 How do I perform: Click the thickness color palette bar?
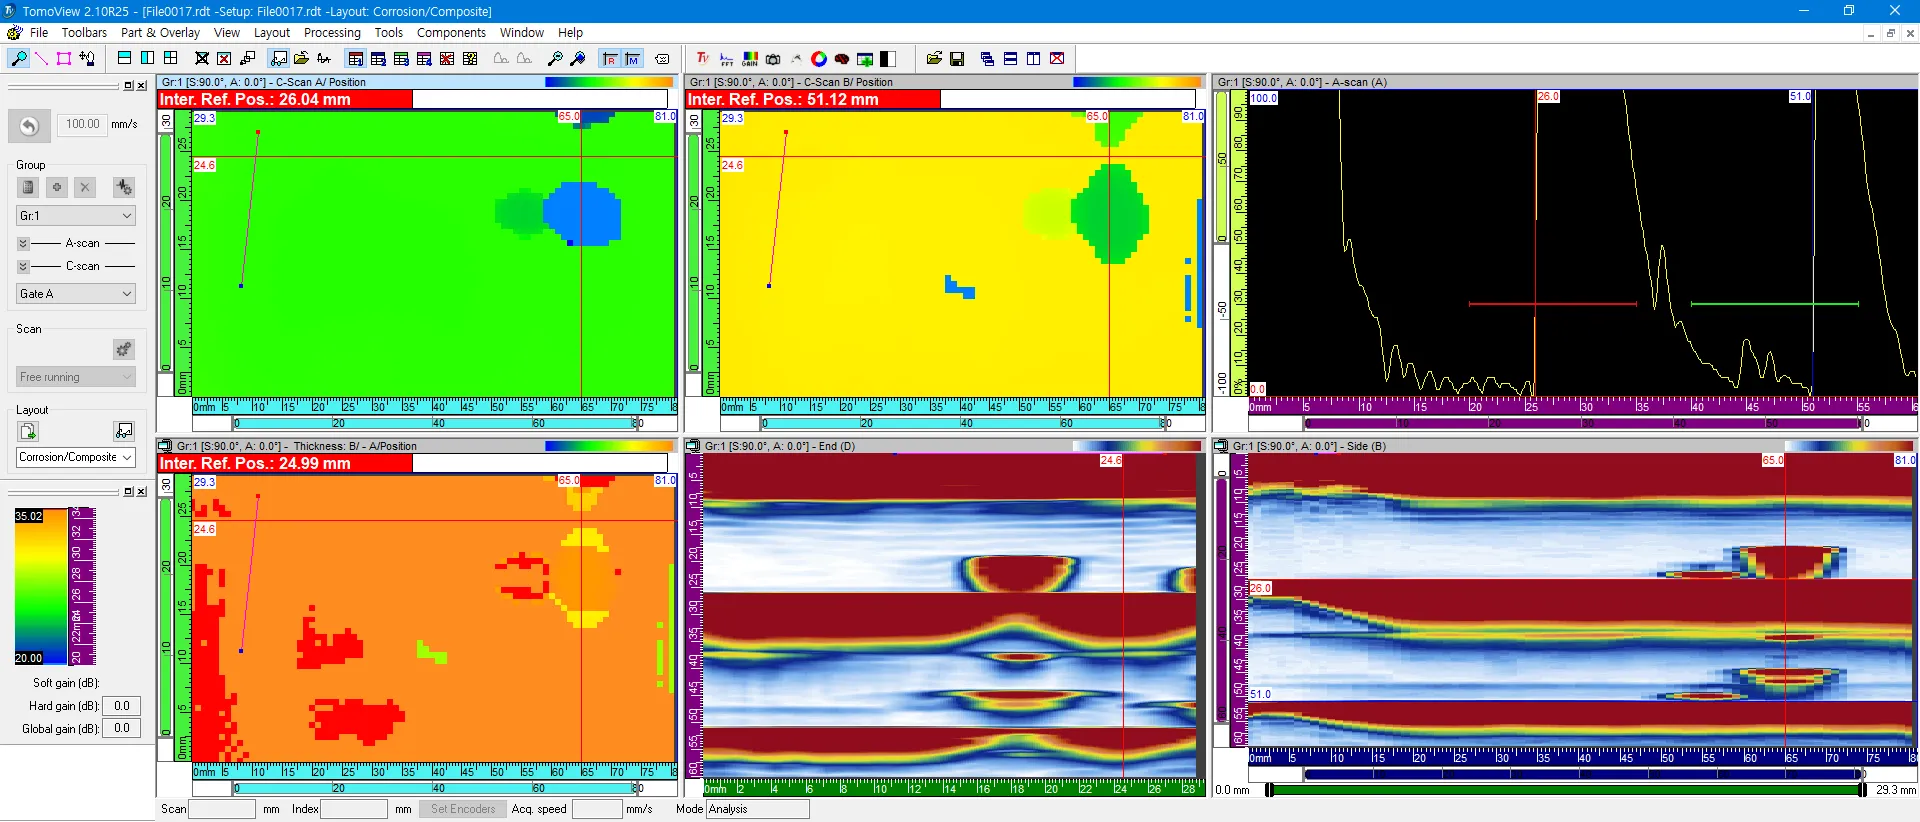[x=42, y=586]
